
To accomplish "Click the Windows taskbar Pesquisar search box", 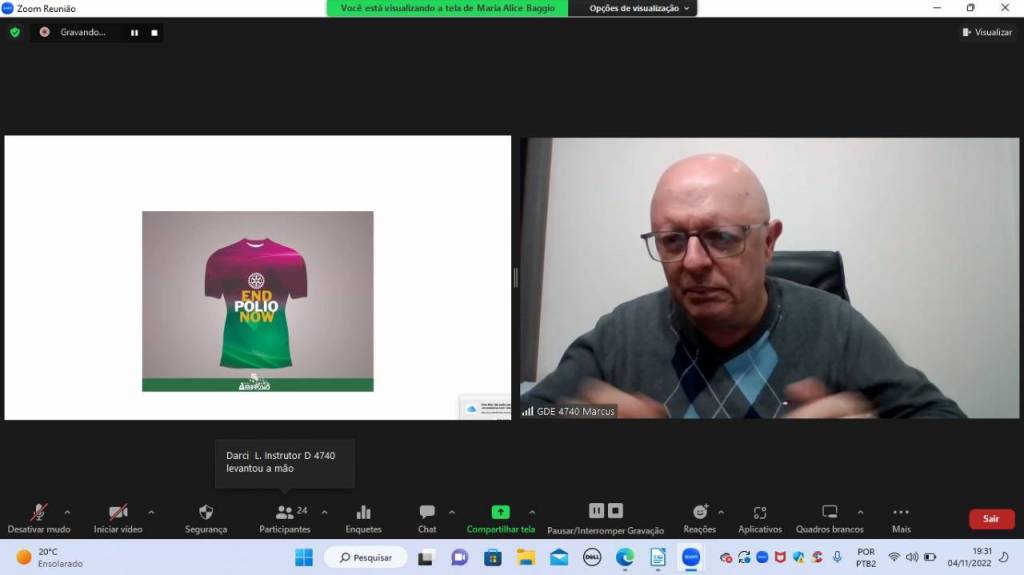I will (365, 557).
